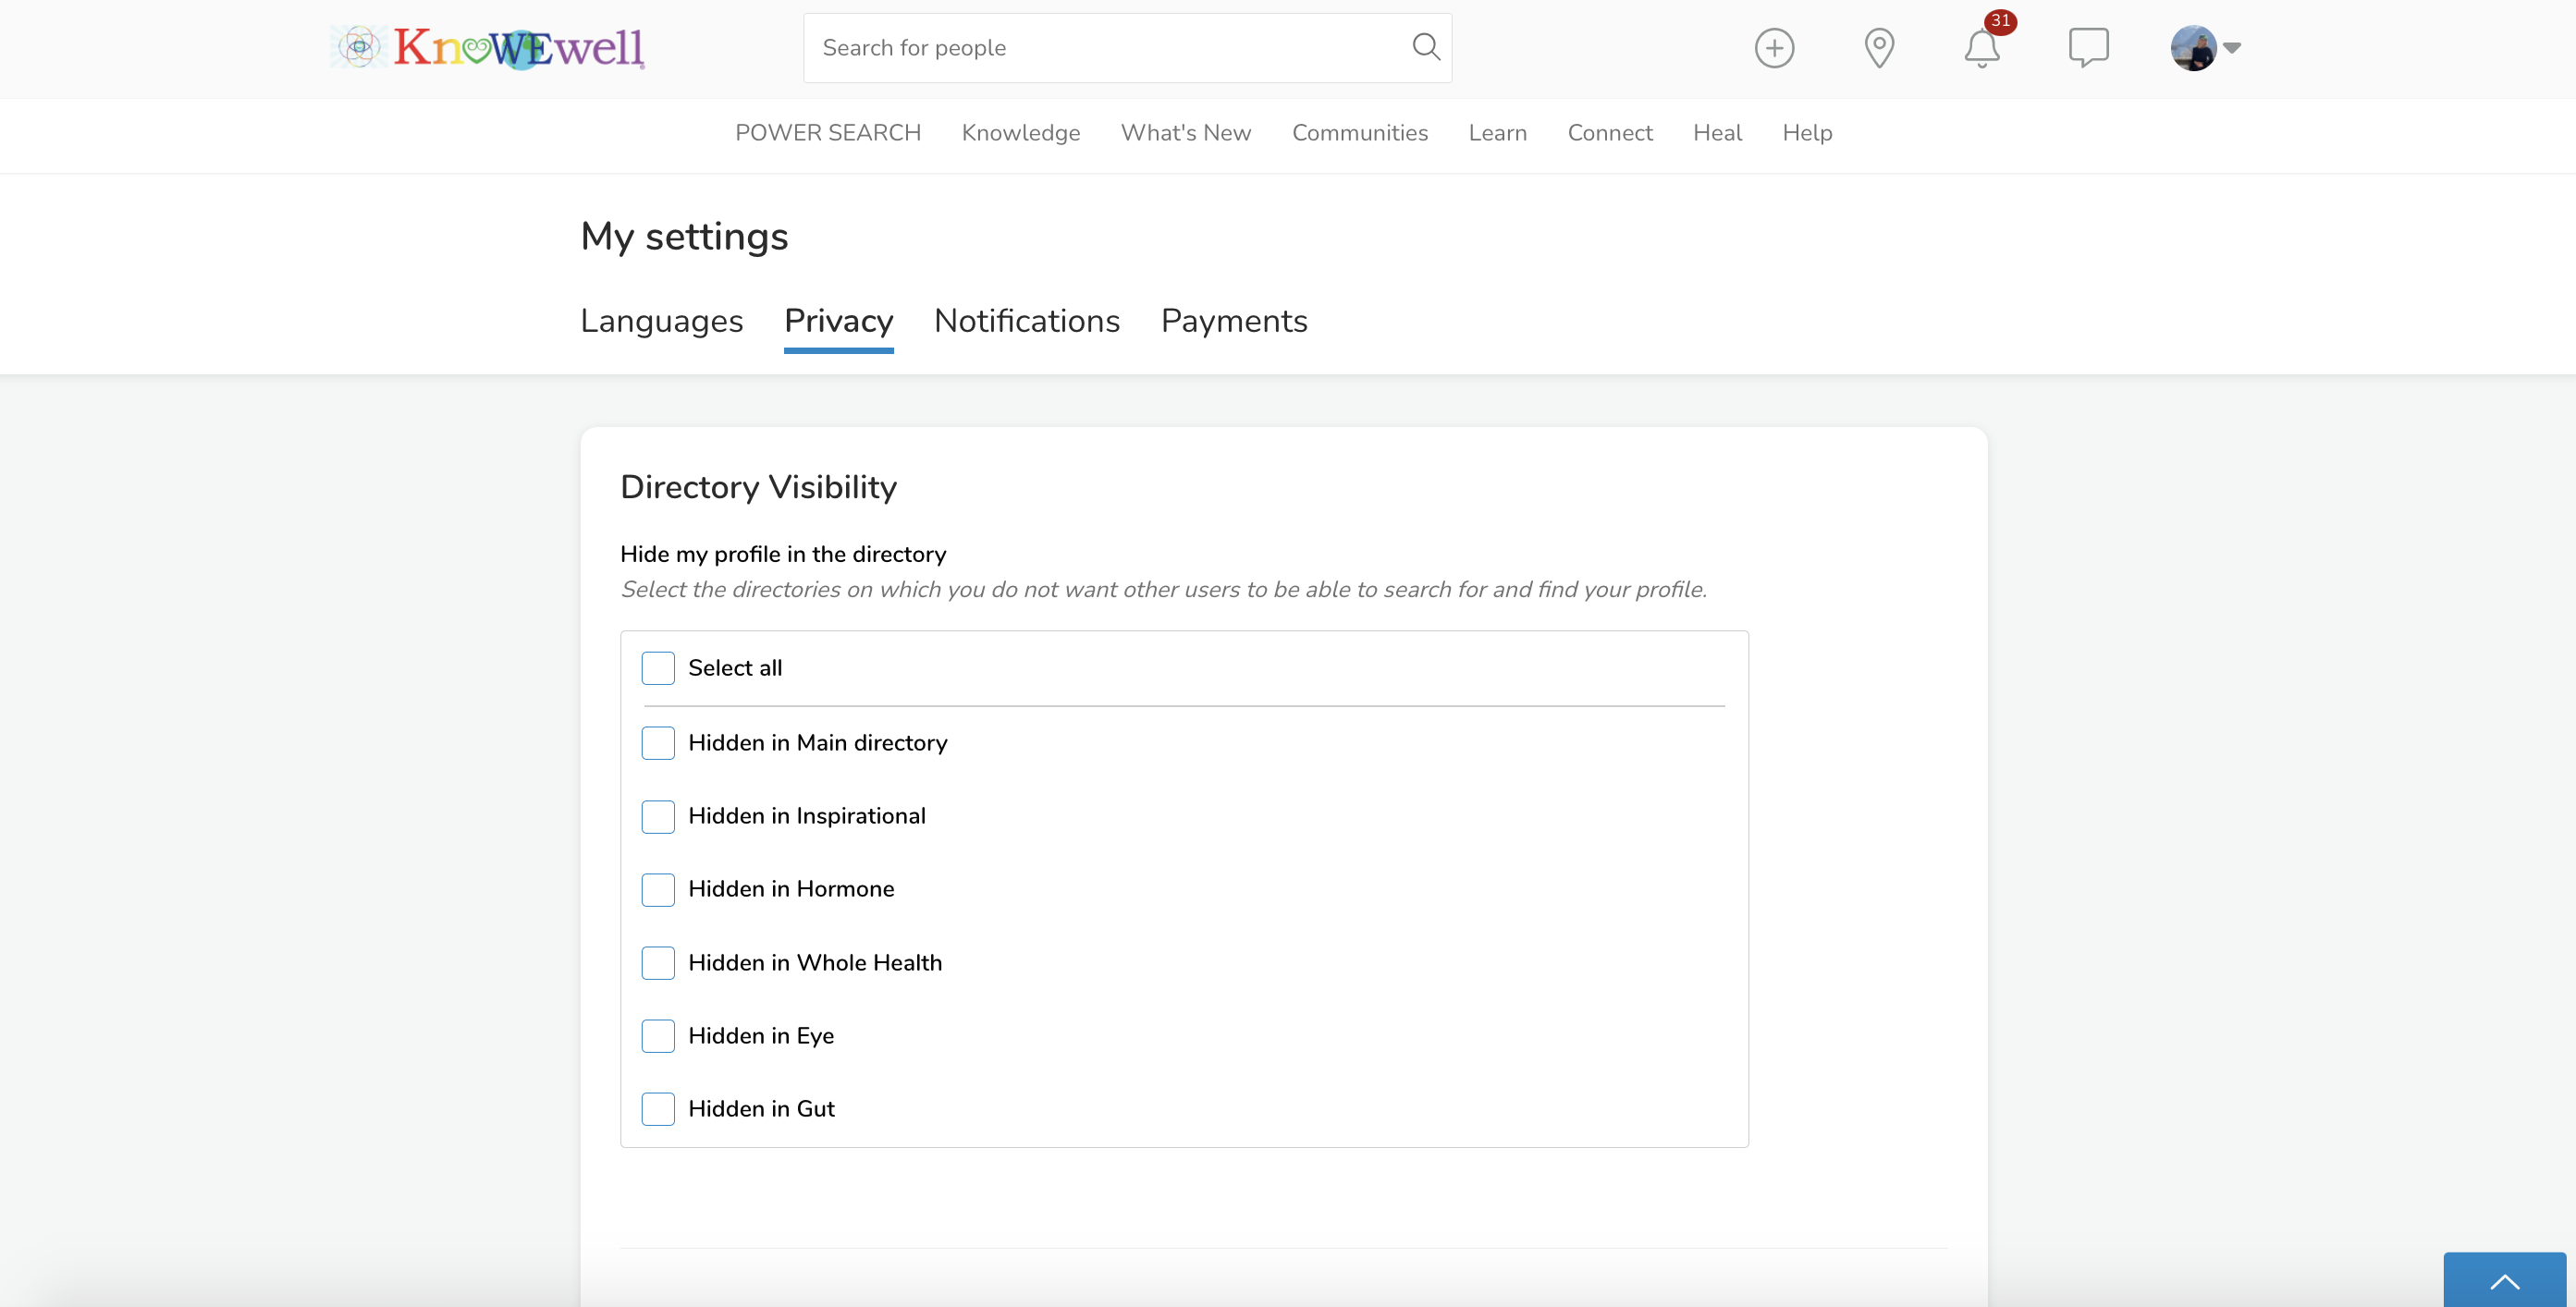Check Hidden in Eye
The height and width of the screenshot is (1307, 2576).
click(x=658, y=1036)
